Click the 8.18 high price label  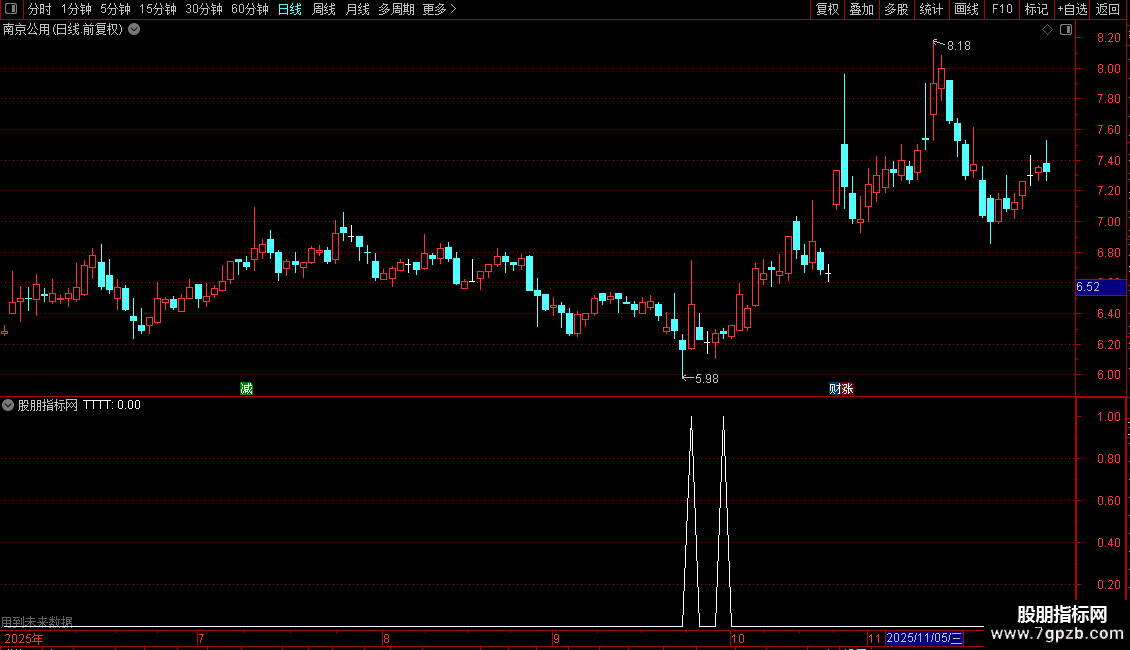click(x=958, y=46)
